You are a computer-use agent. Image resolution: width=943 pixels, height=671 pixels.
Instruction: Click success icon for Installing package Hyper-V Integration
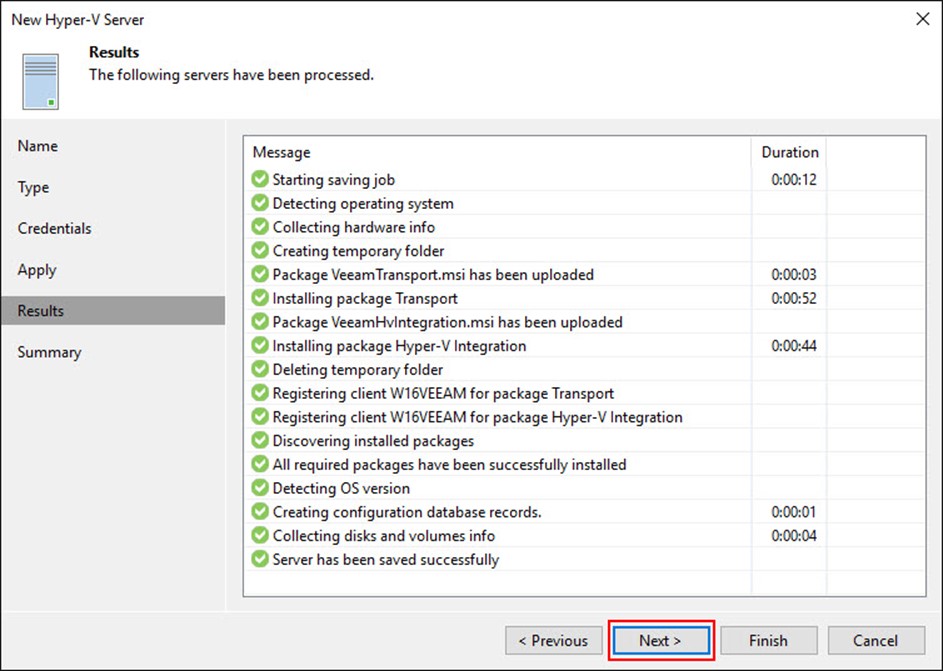(260, 345)
